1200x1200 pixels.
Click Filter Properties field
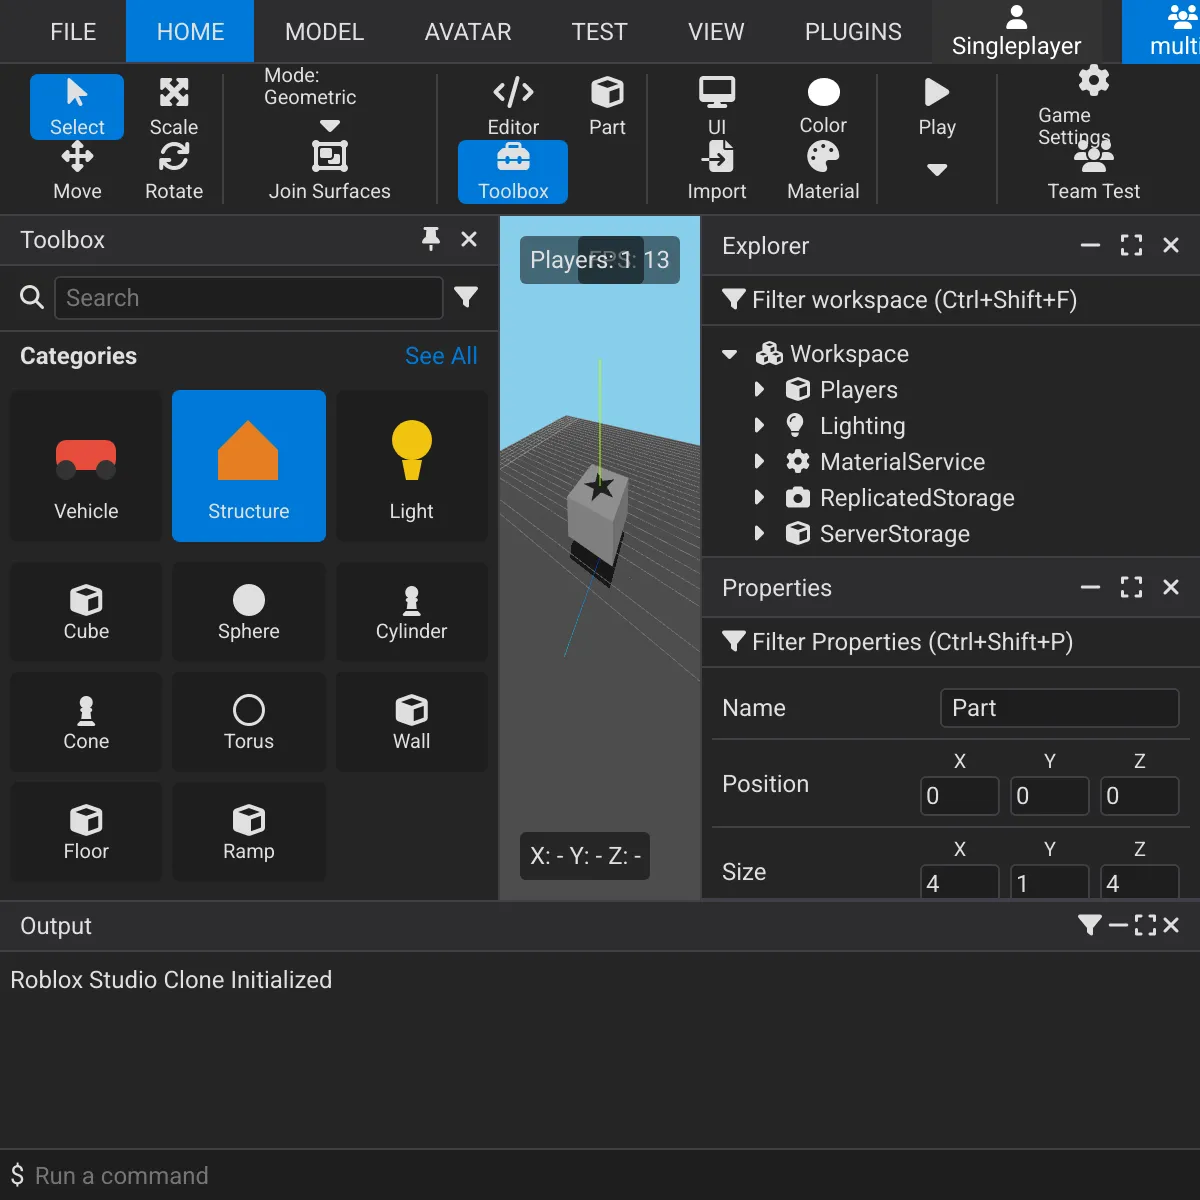pyautogui.click(x=951, y=642)
